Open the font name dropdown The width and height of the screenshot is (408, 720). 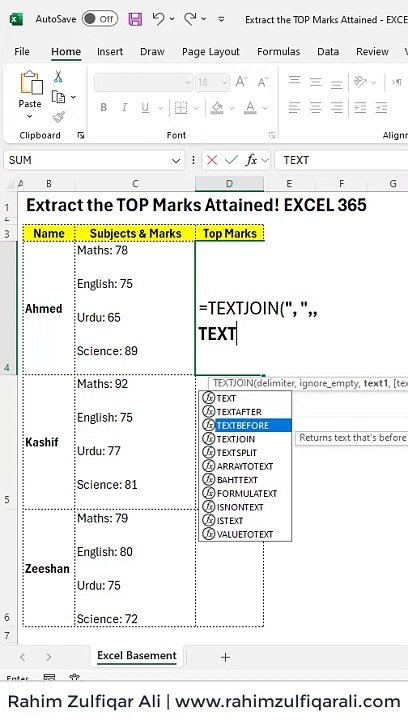coord(188,83)
